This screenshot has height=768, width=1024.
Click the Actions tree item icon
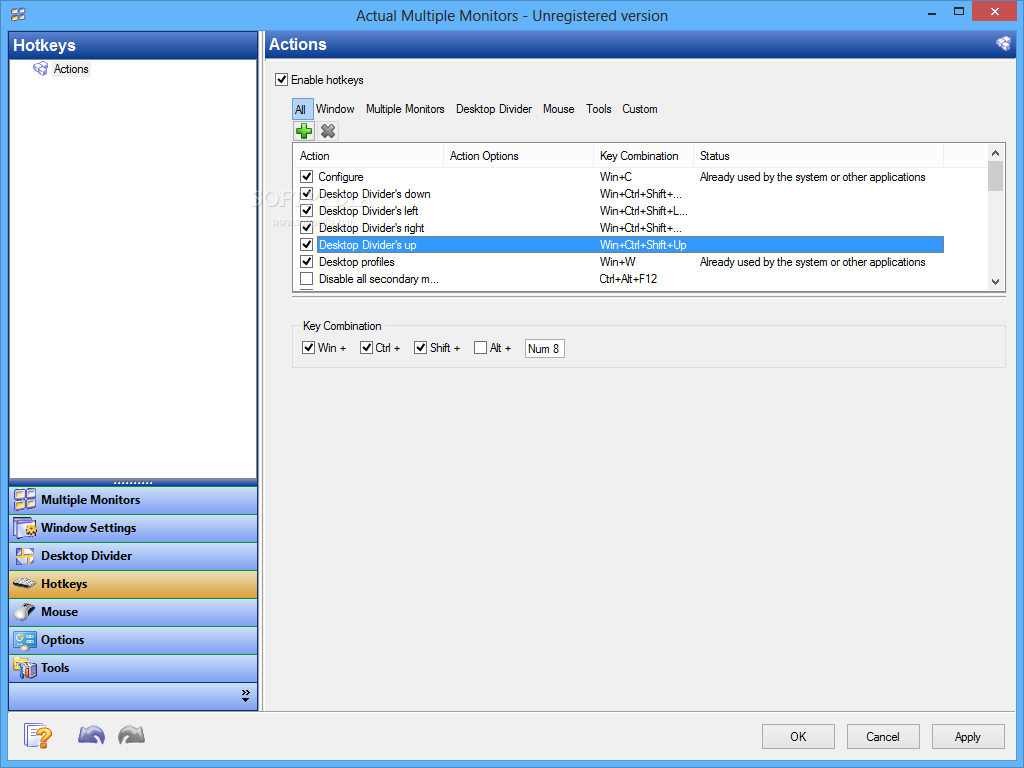[40, 69]
